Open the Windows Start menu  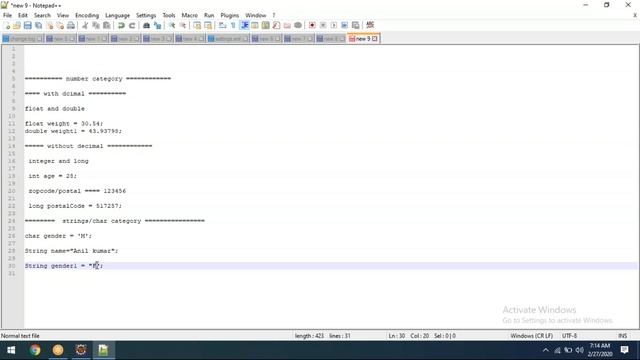[11, 350]
